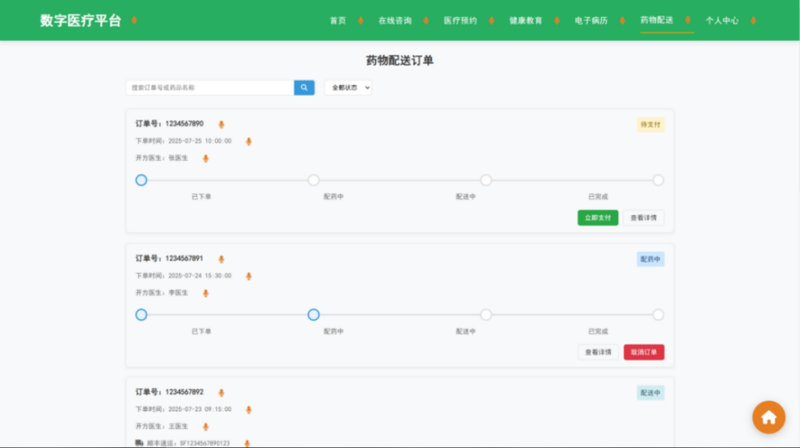Click the microphone icon next to order 1234567891
800x448 pixels.
pos(221,259)
